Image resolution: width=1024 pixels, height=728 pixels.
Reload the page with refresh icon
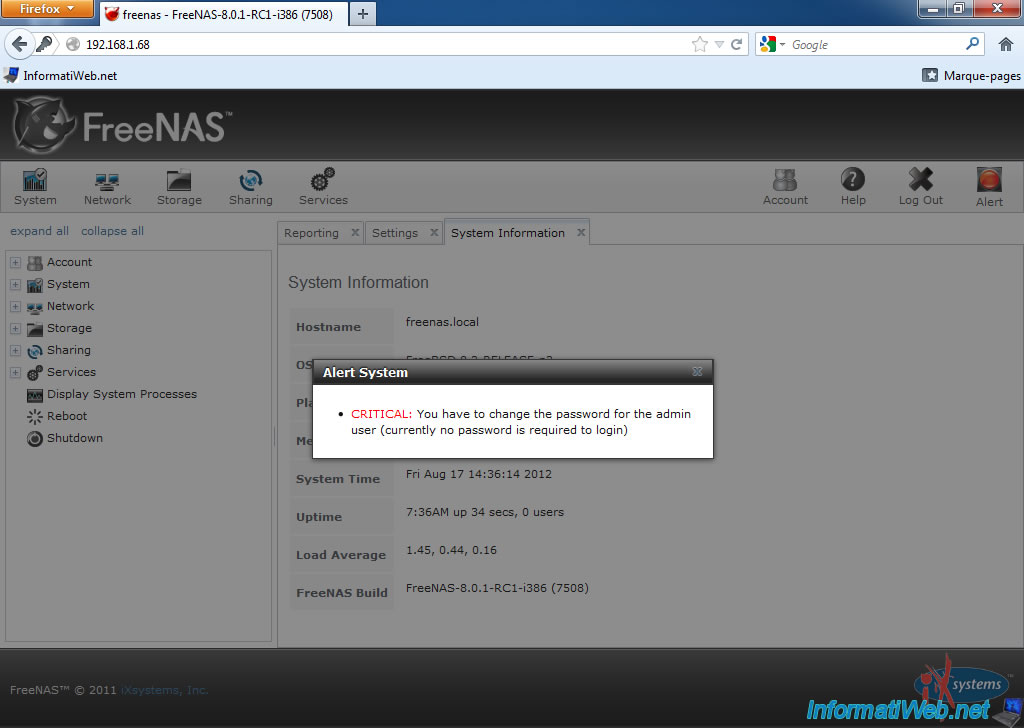click(737, 44)
